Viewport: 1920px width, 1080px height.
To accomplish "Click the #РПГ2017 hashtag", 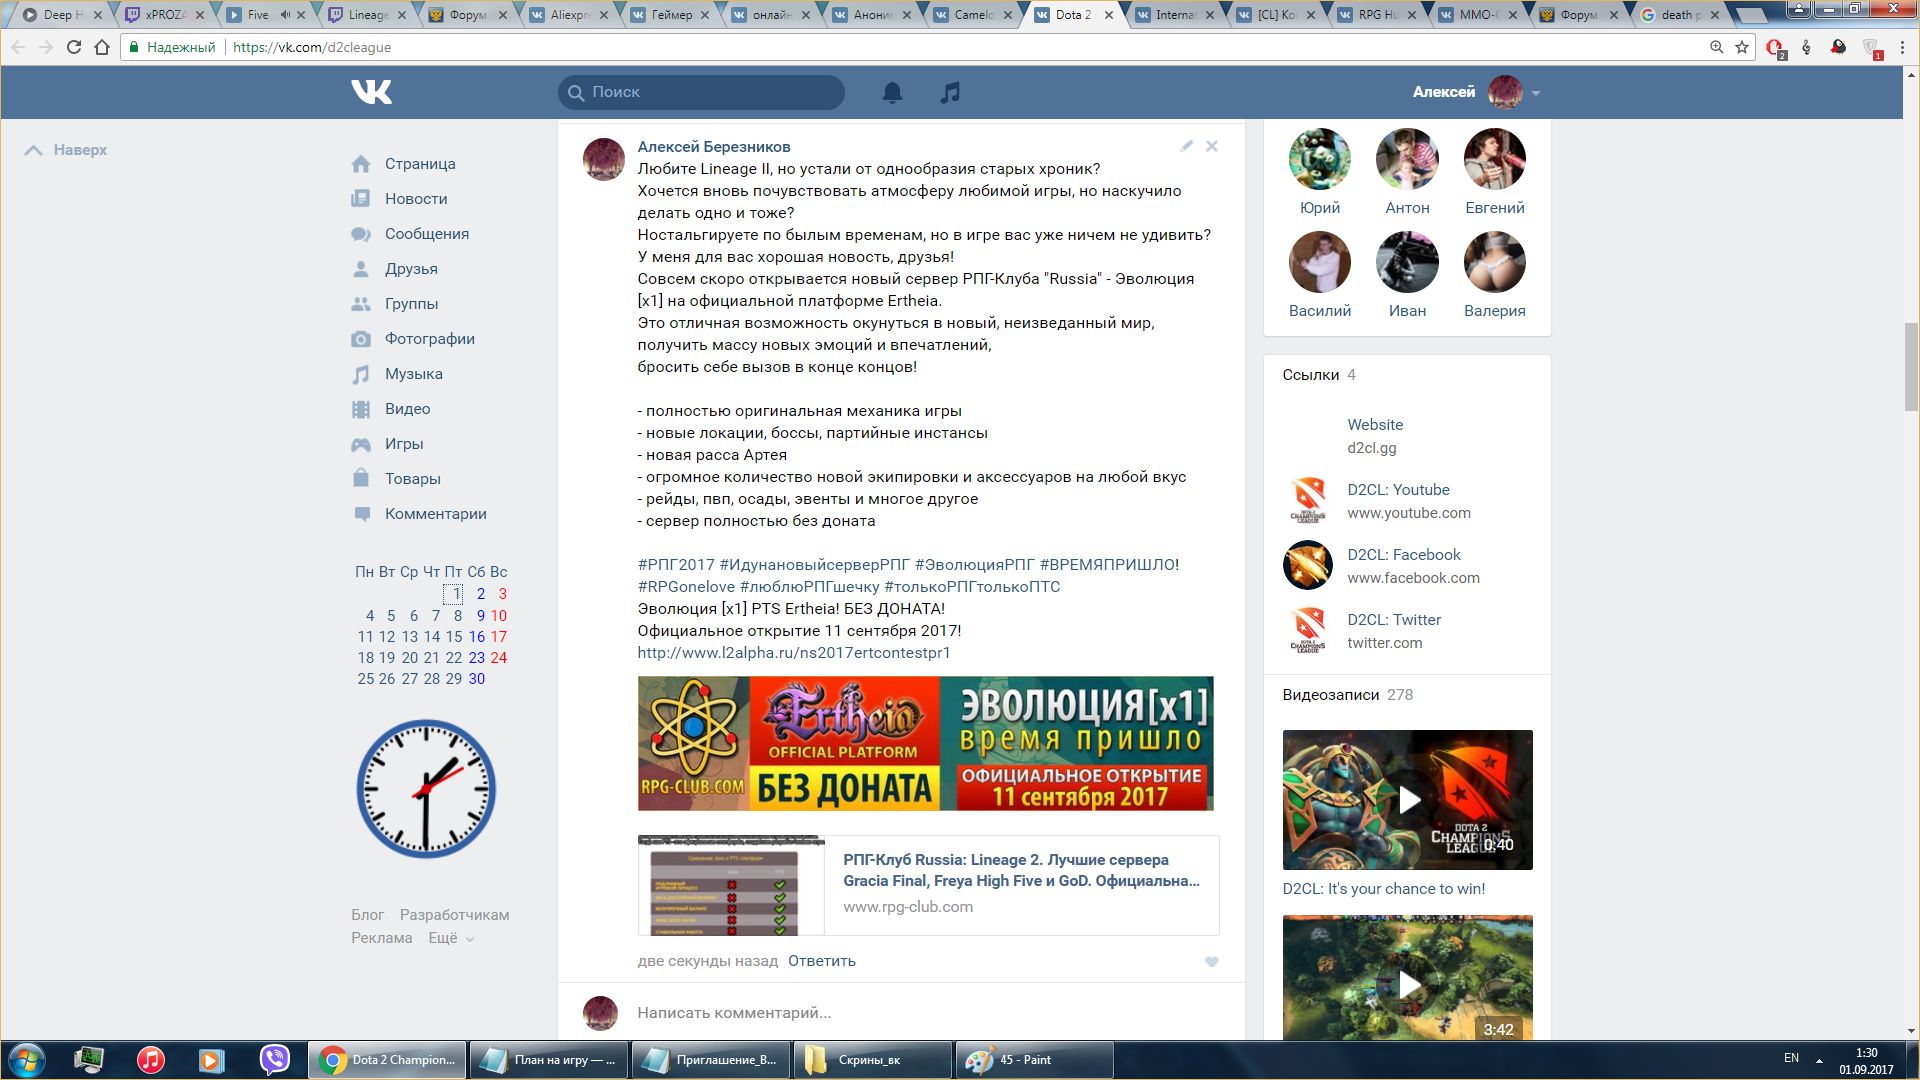I will tap(676, 565).
